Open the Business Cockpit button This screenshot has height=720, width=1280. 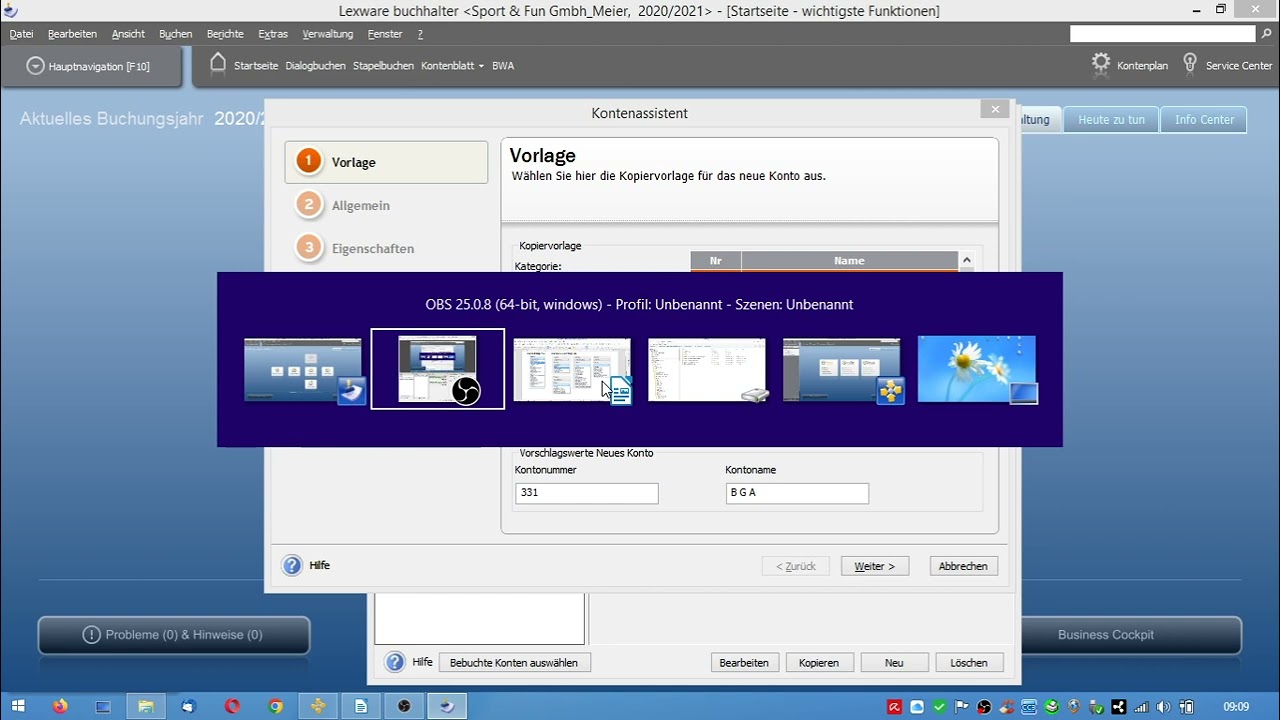tap(1106, 635)
